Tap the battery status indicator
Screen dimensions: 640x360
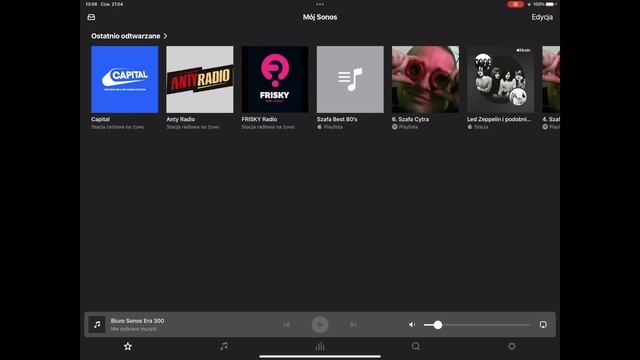coord(551,4)
